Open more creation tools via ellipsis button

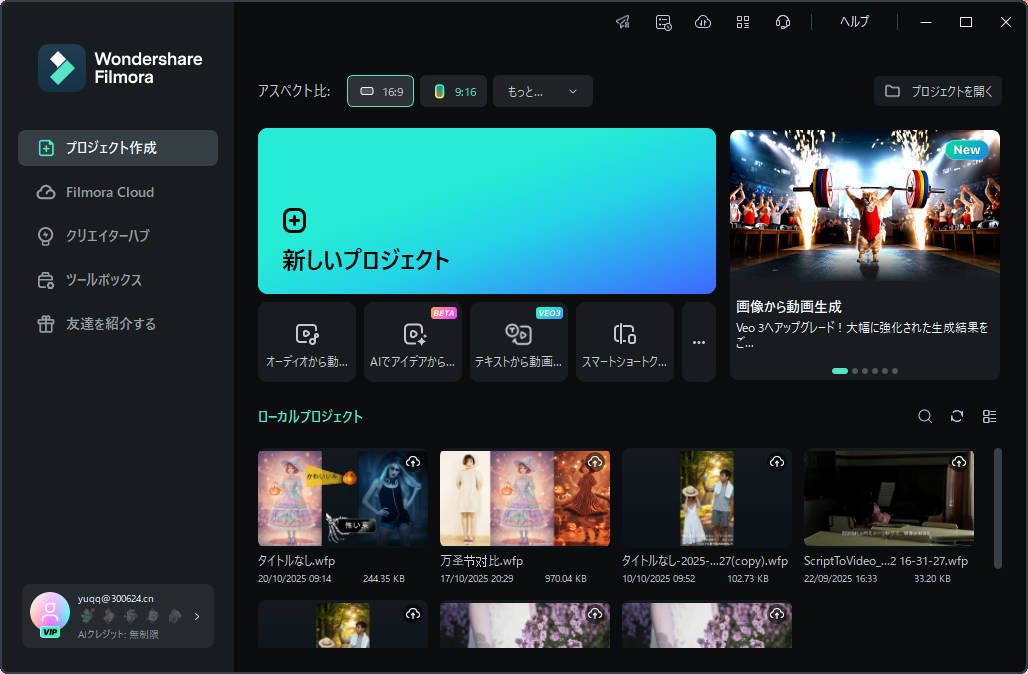[x=698, y=341]
